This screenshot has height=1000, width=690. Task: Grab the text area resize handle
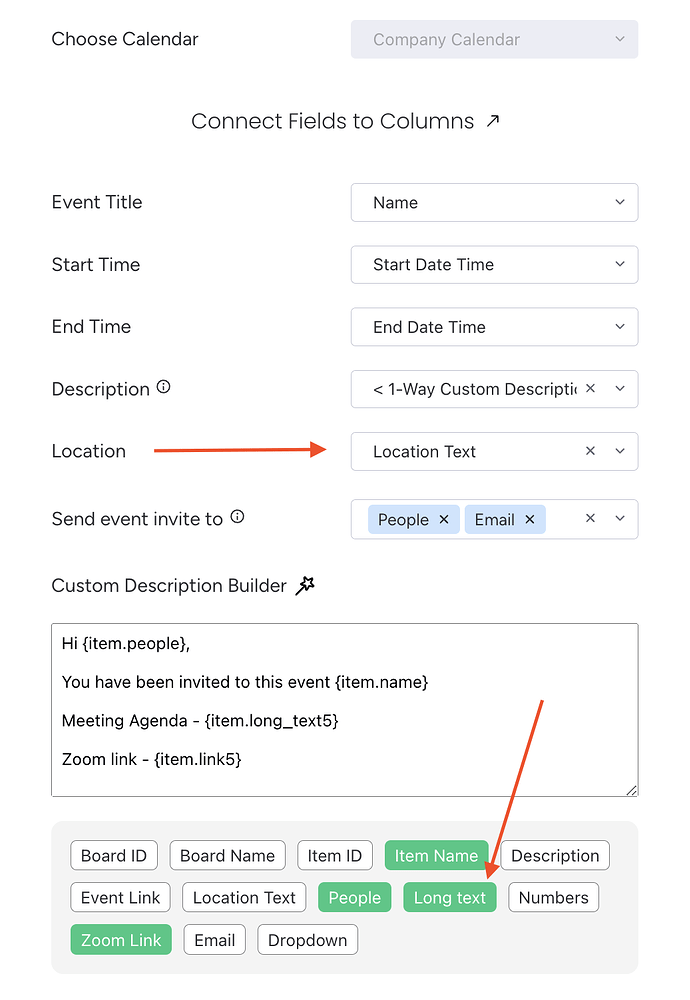coord(632,790)
